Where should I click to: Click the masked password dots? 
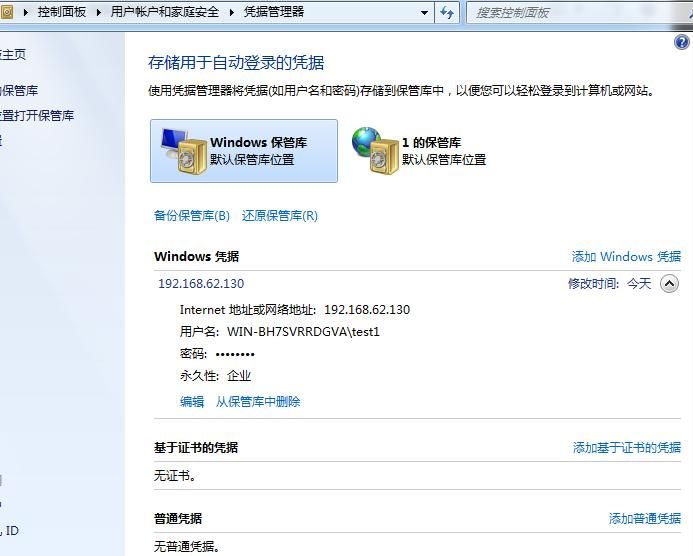[235, 354]
